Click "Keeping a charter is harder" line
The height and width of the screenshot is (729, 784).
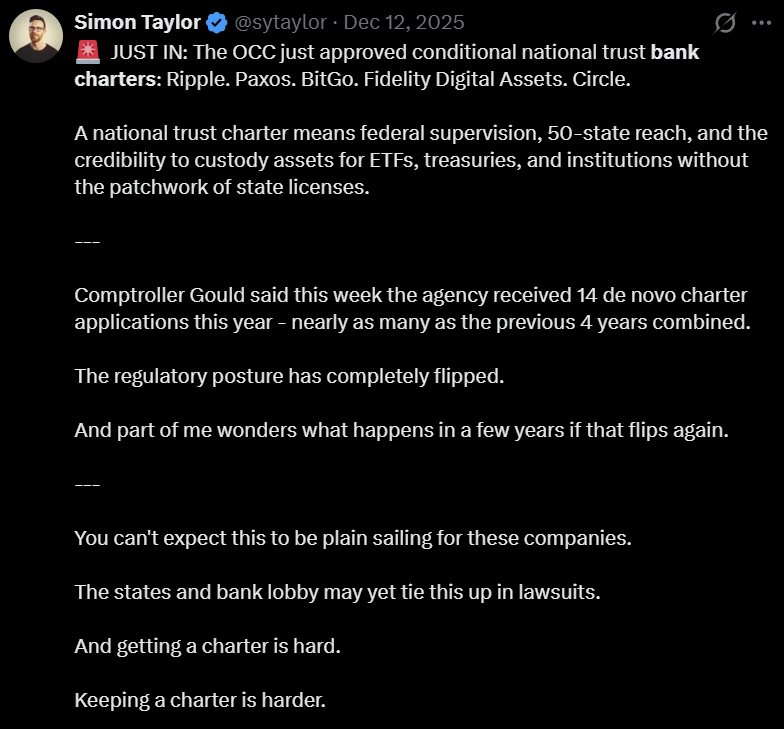(200, 699)
